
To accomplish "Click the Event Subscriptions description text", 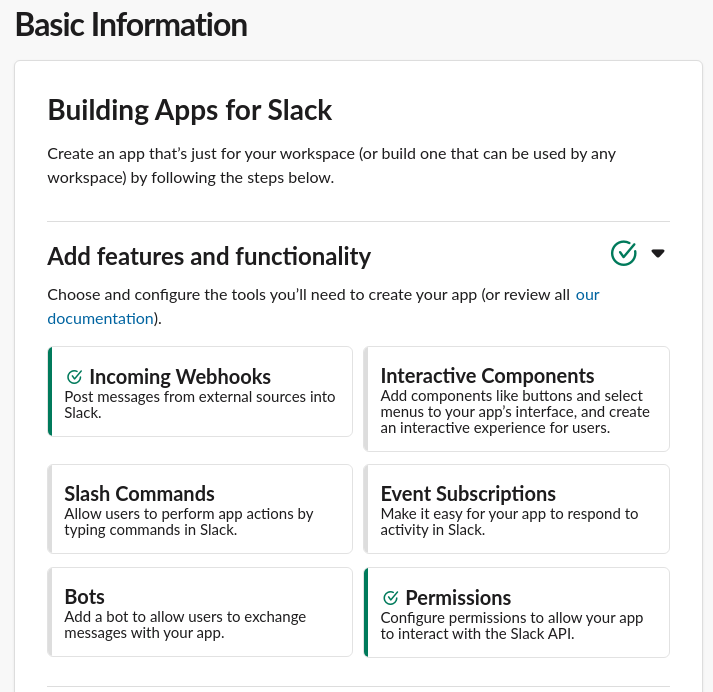I will (x=509, y=522).
